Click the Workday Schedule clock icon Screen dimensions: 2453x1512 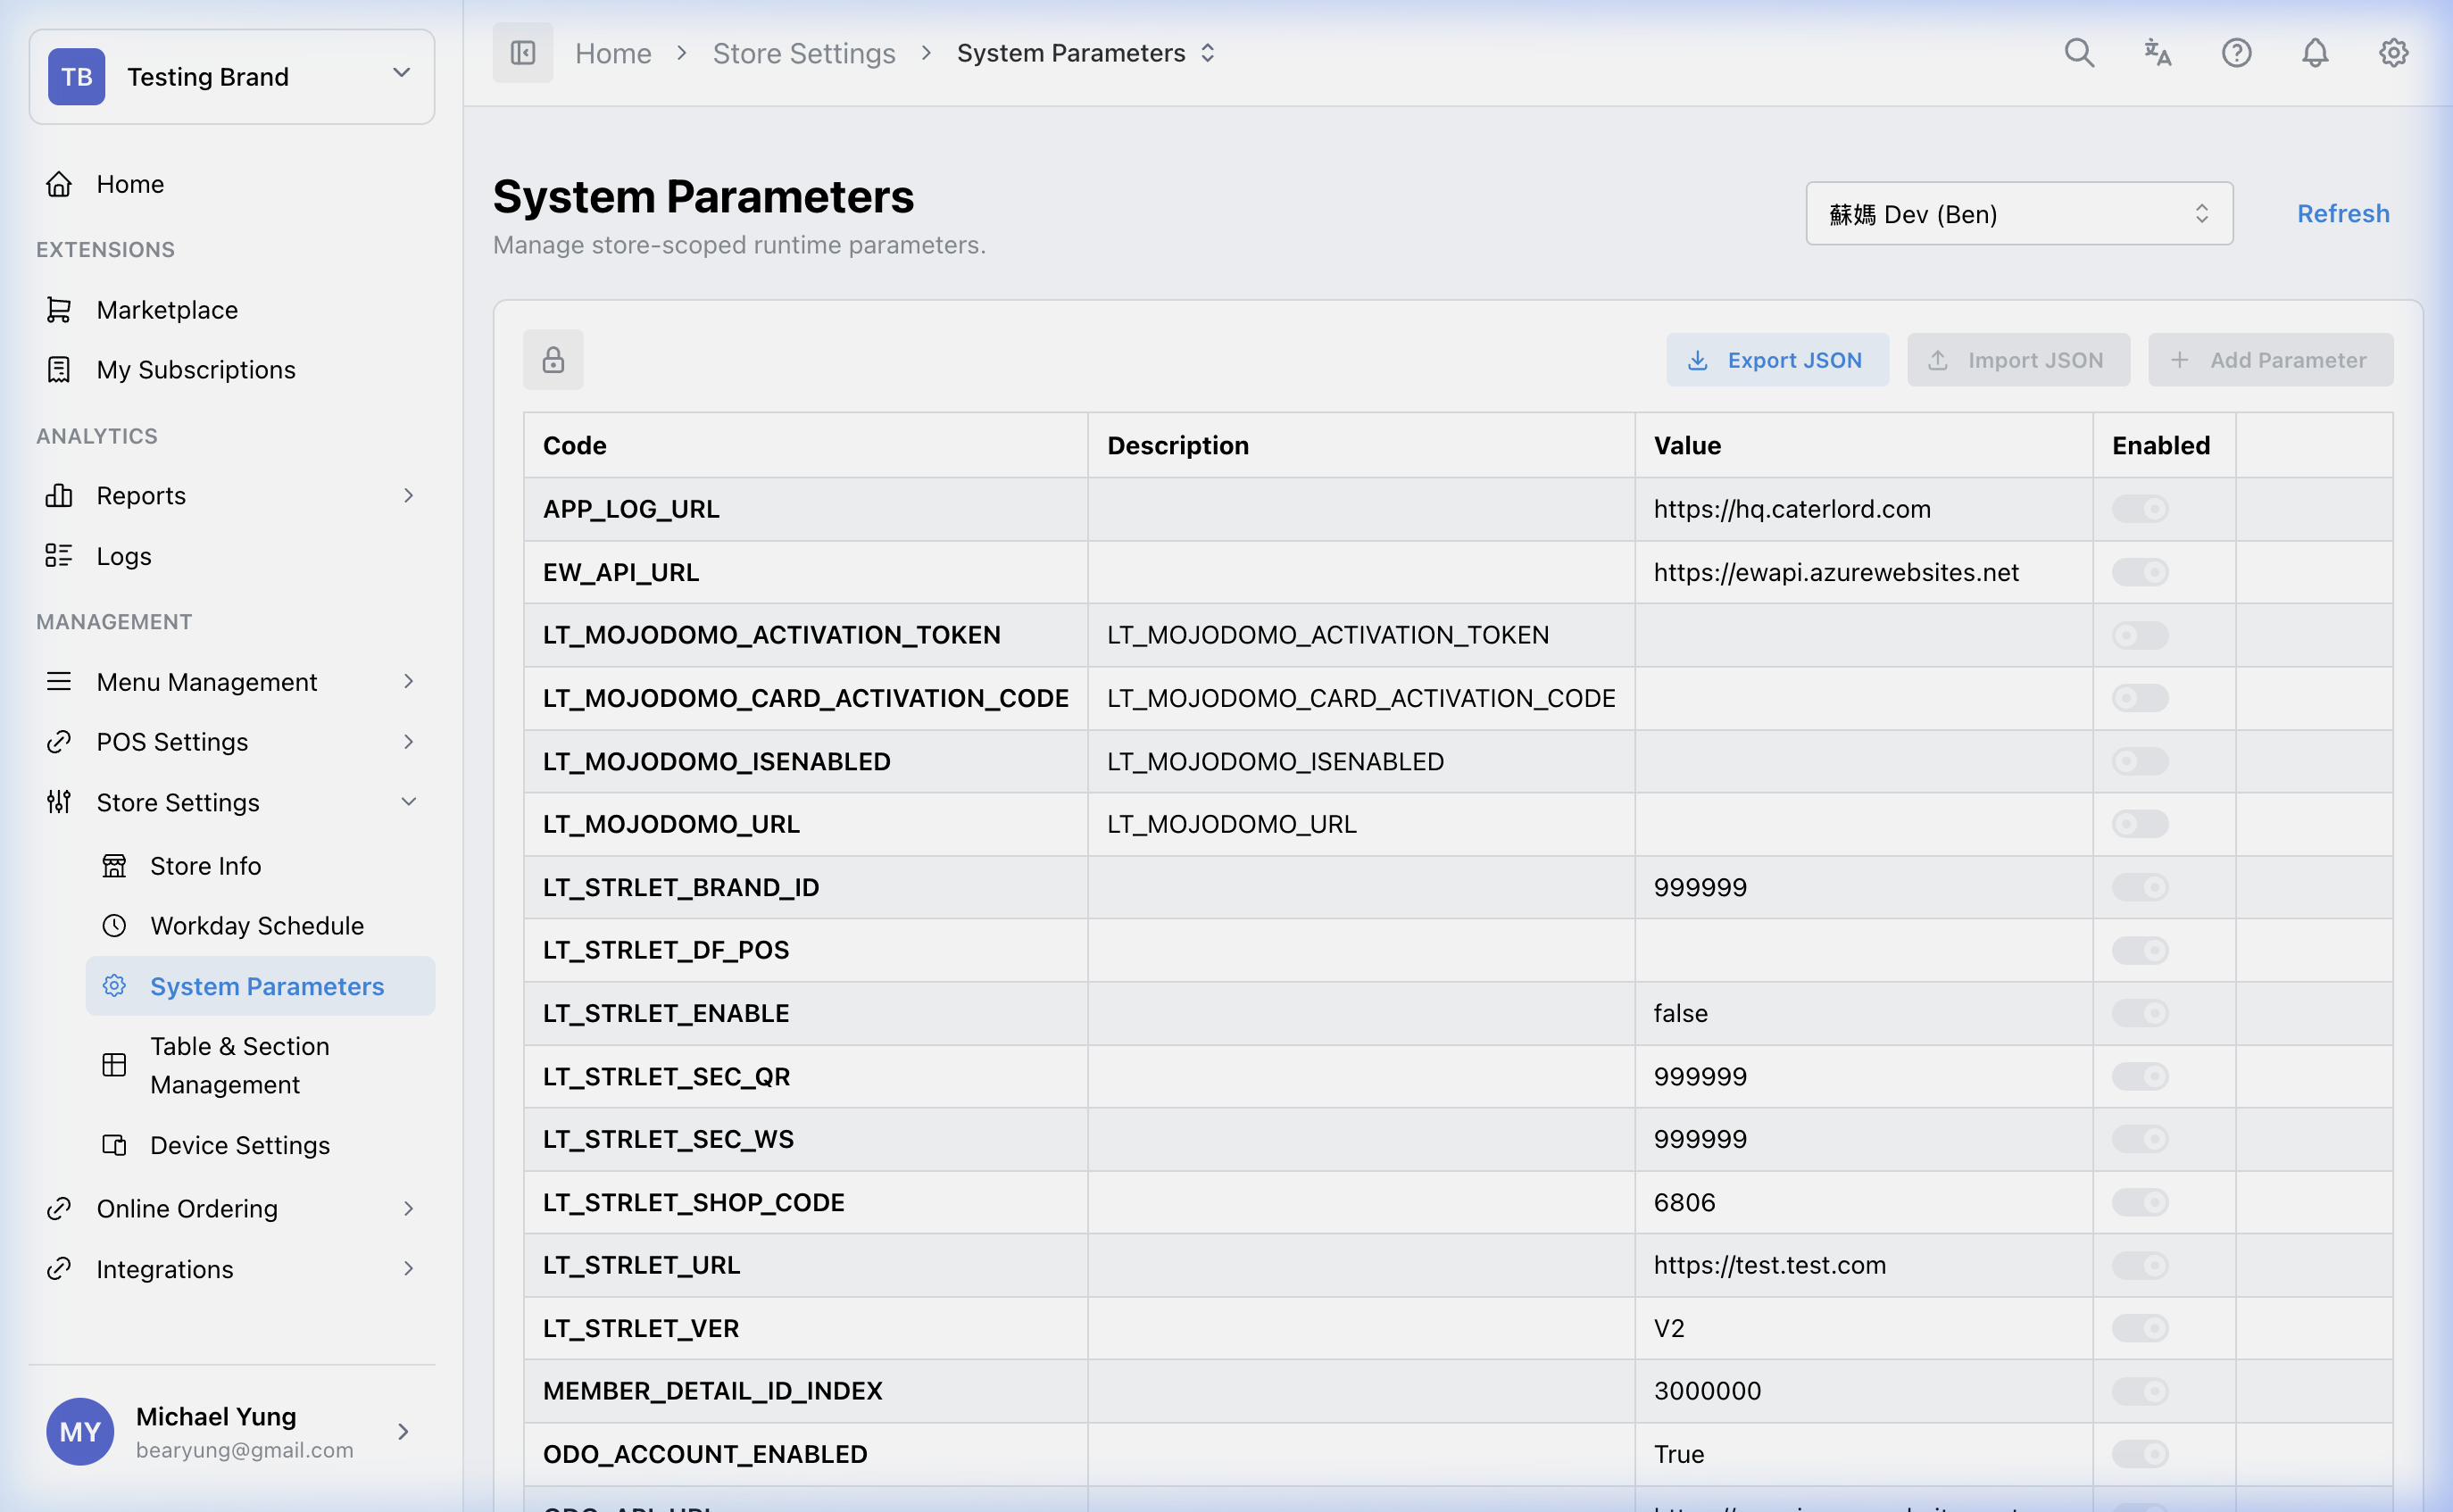(115, 925)
